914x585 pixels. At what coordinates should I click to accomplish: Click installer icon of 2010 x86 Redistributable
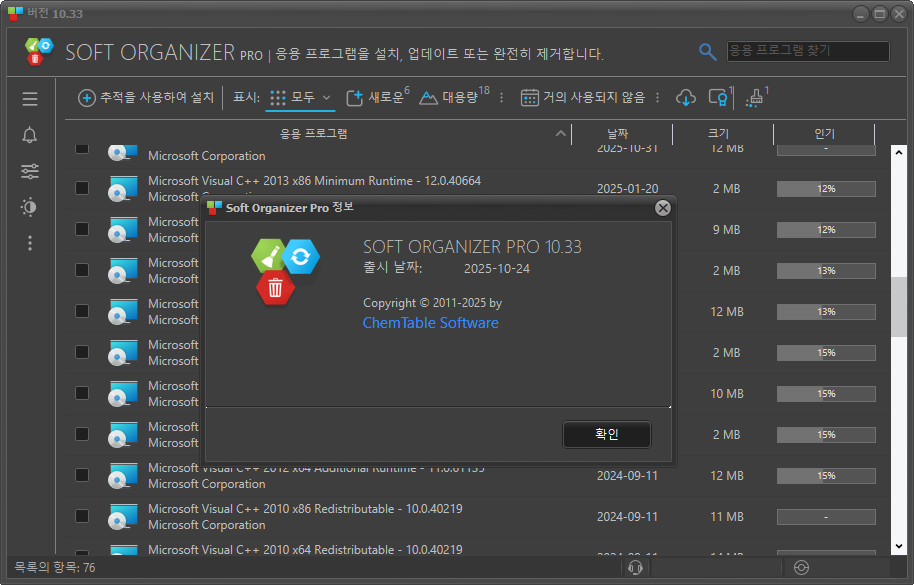point(122,516)
